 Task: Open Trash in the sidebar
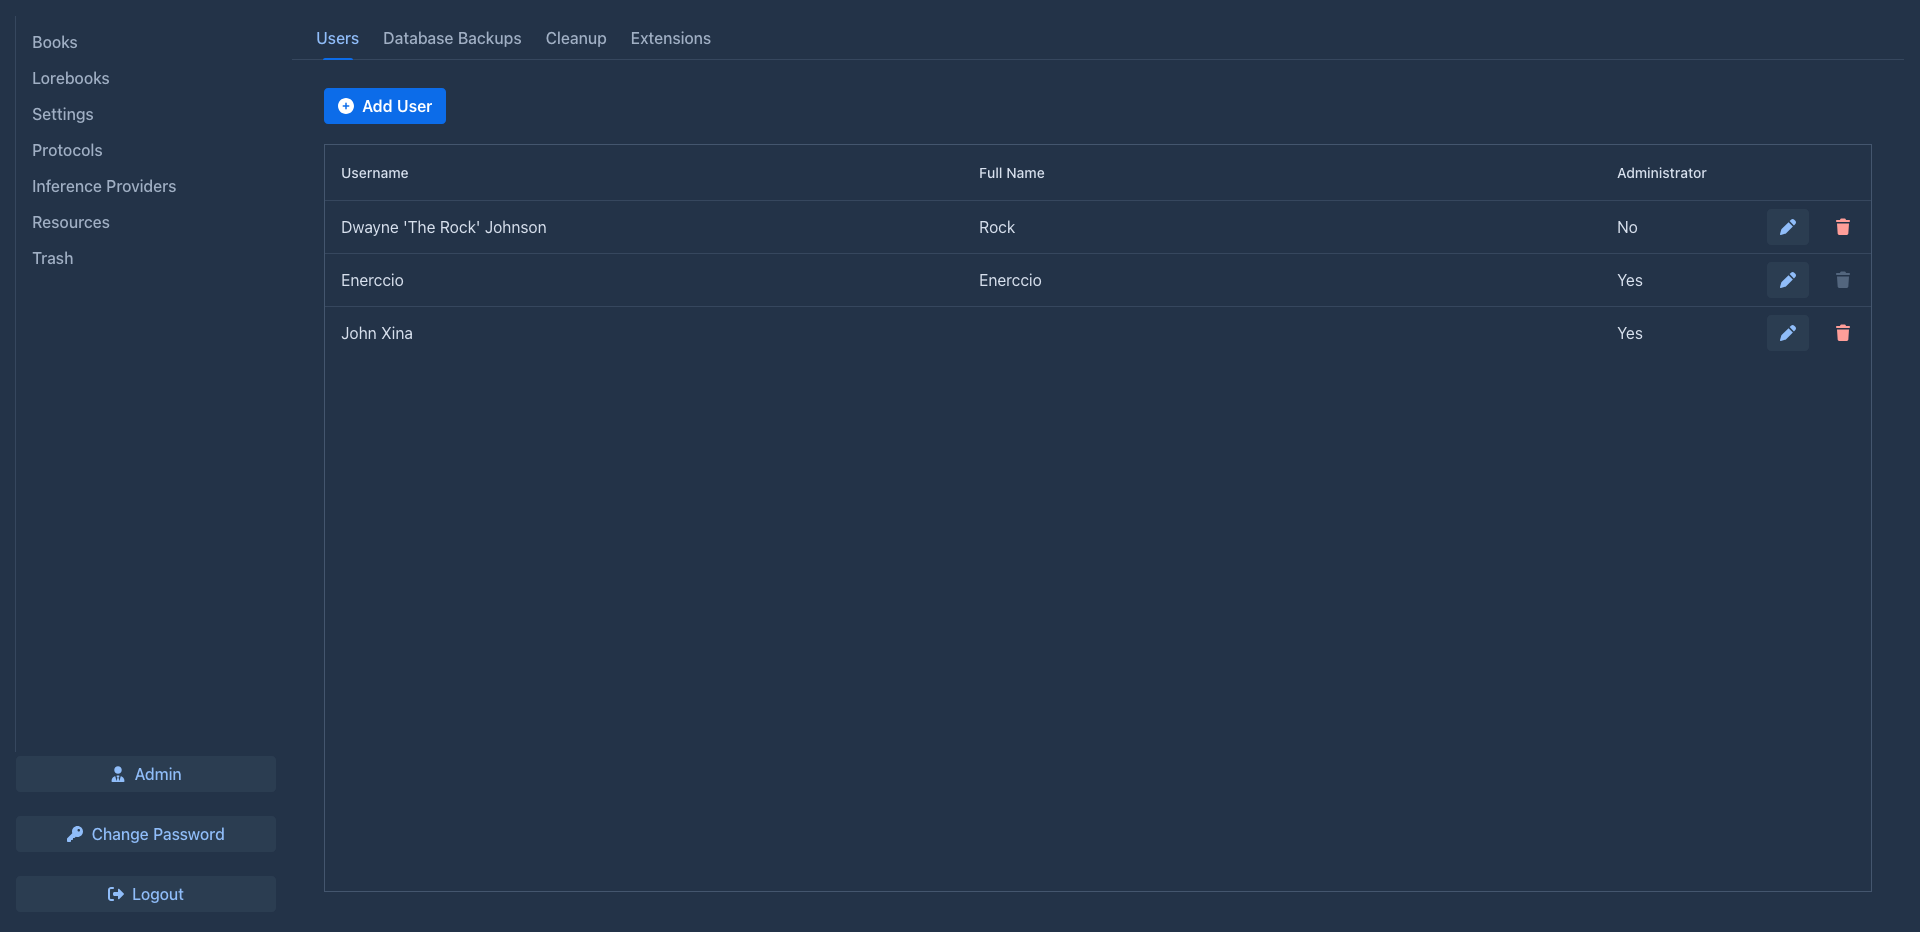click(52, 258)
